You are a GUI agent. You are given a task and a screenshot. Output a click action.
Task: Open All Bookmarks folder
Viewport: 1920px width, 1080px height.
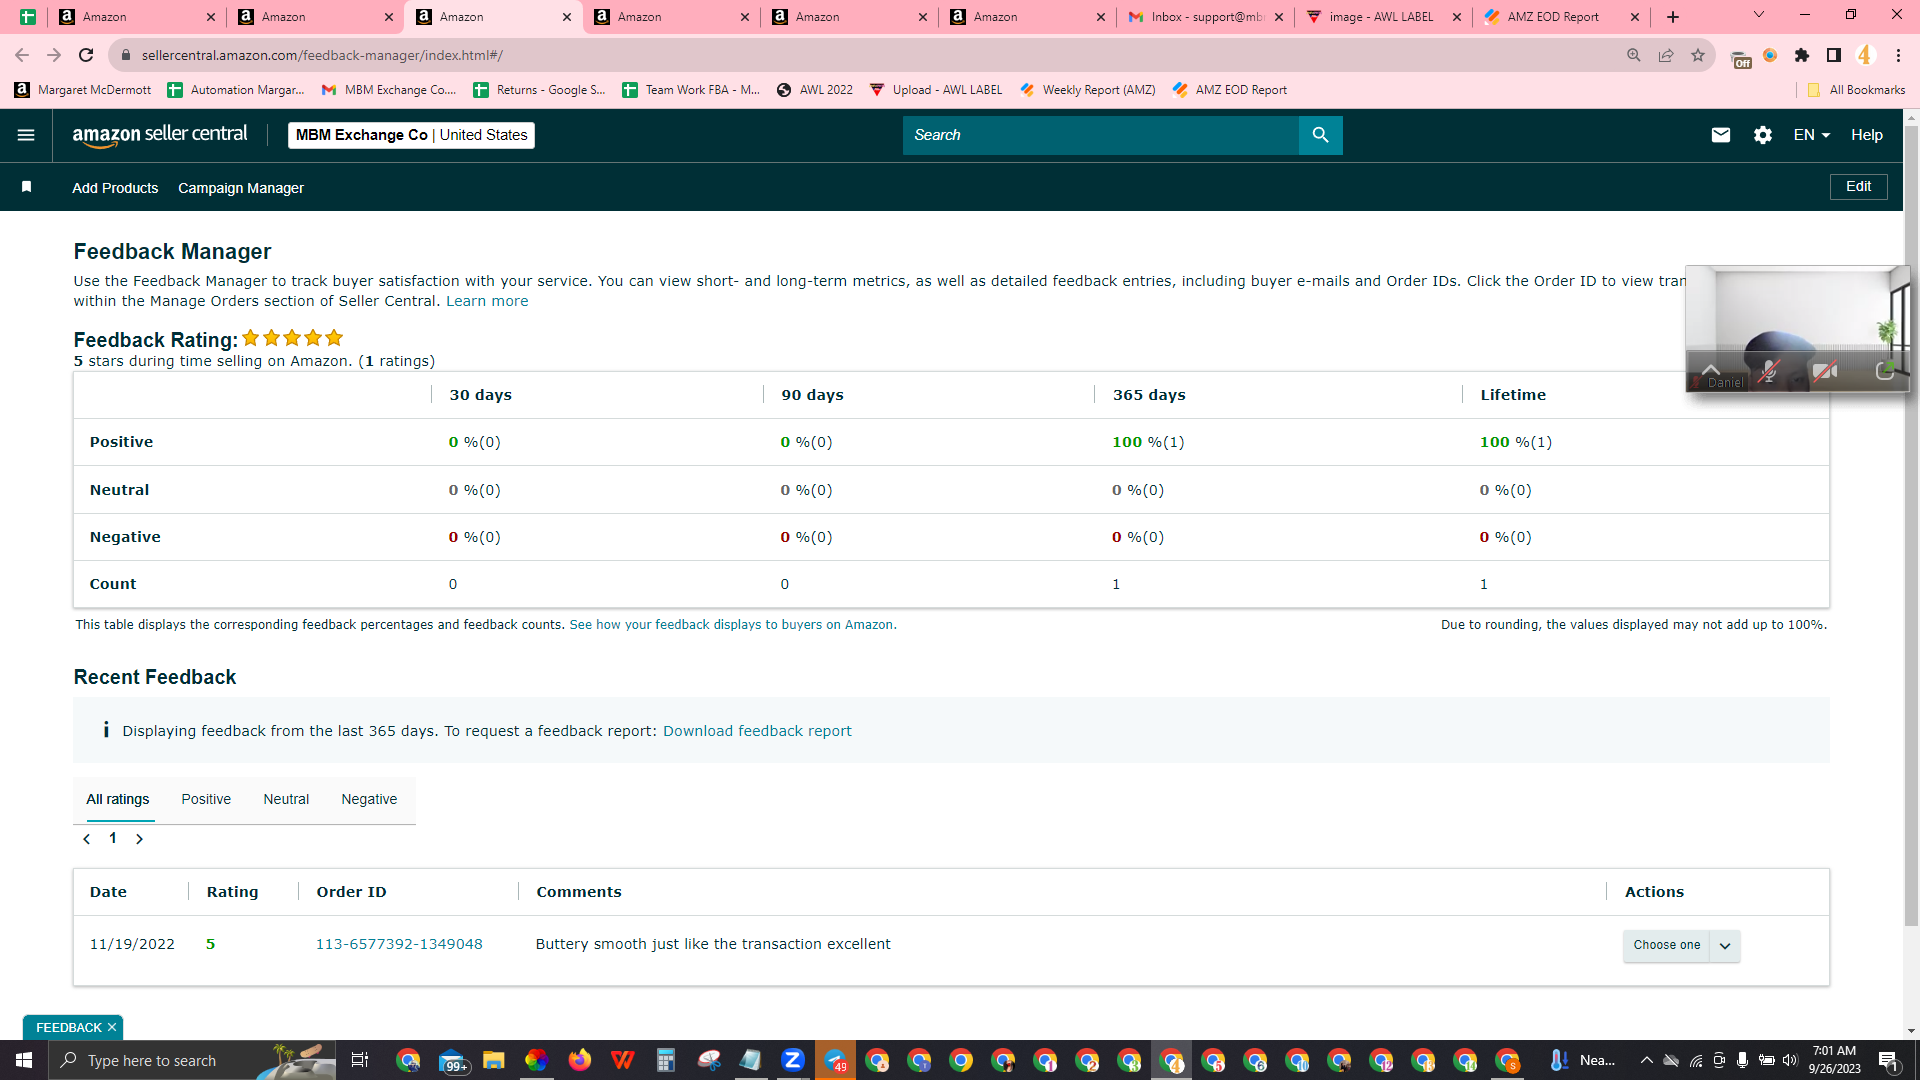click(1856, 90)
